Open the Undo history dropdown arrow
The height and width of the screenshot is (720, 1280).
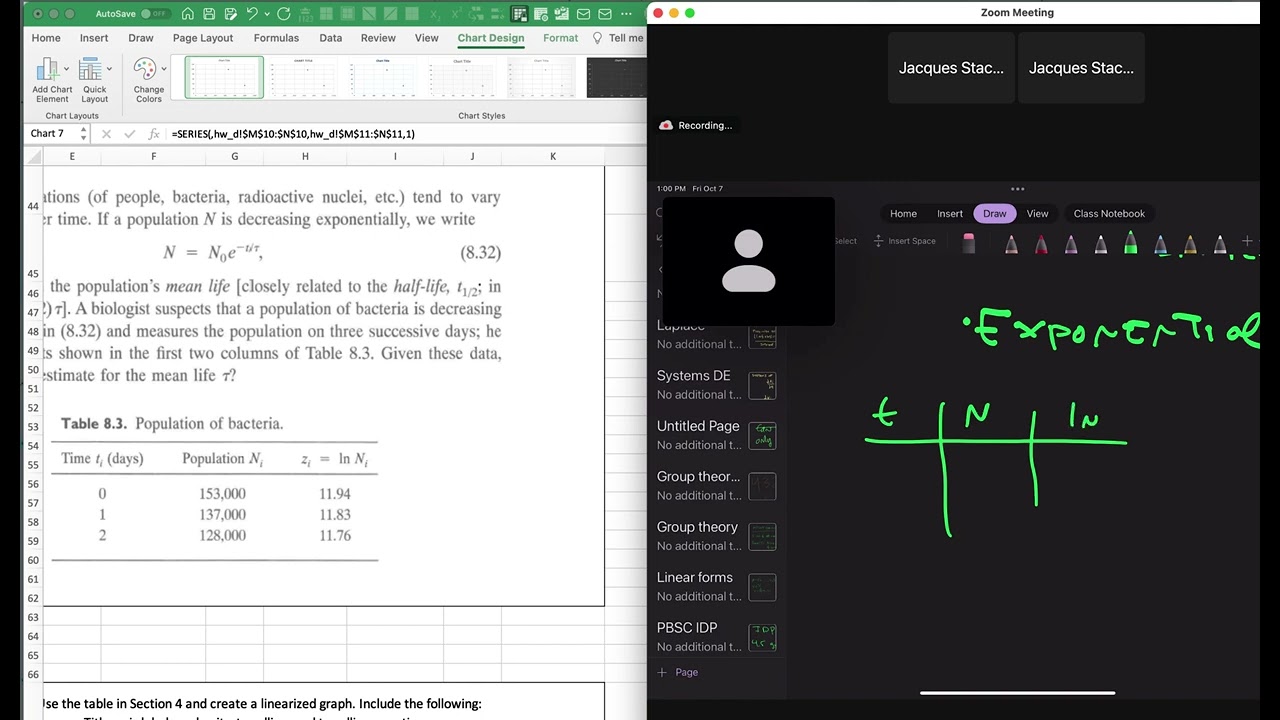[x=266, y=14]
